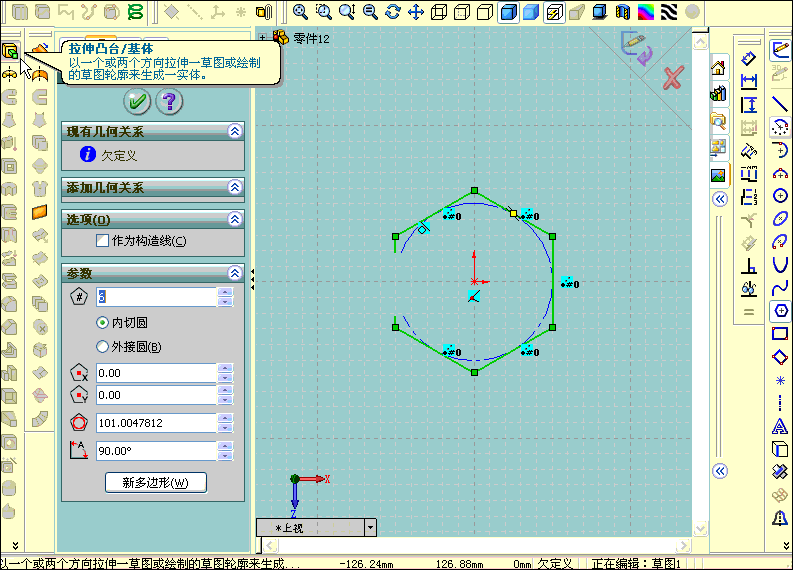Select the Polygon sketch tool
Screen dimensions: 793x570
click(x=780, y=311)
